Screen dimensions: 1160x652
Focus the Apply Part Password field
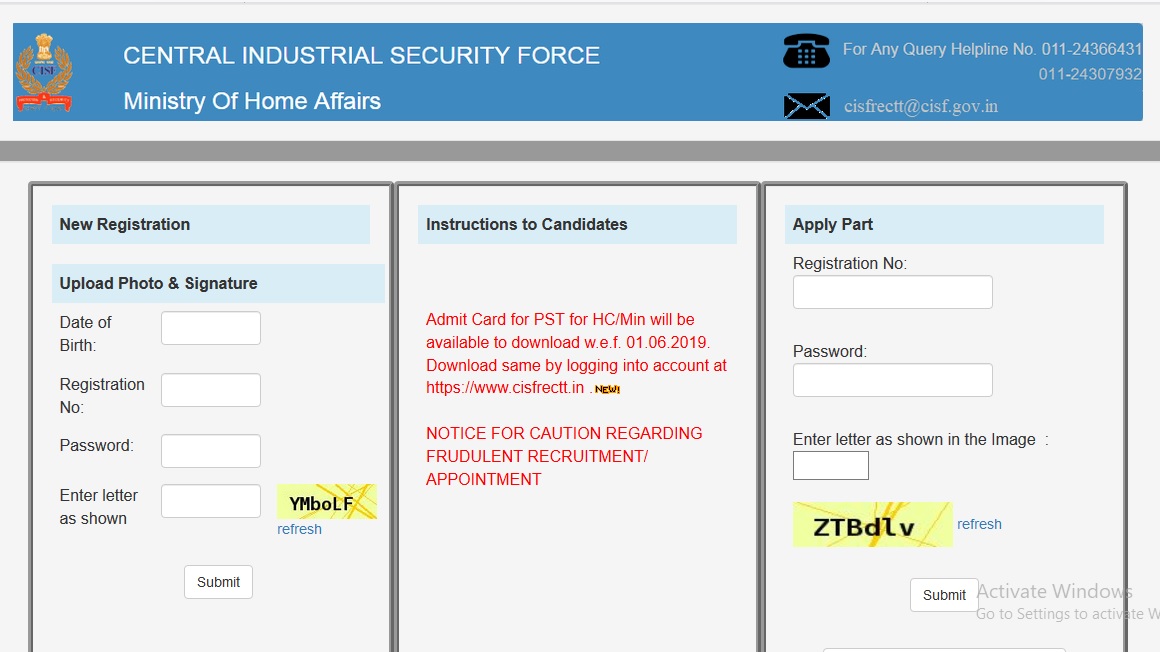click(x=892, y=380)
